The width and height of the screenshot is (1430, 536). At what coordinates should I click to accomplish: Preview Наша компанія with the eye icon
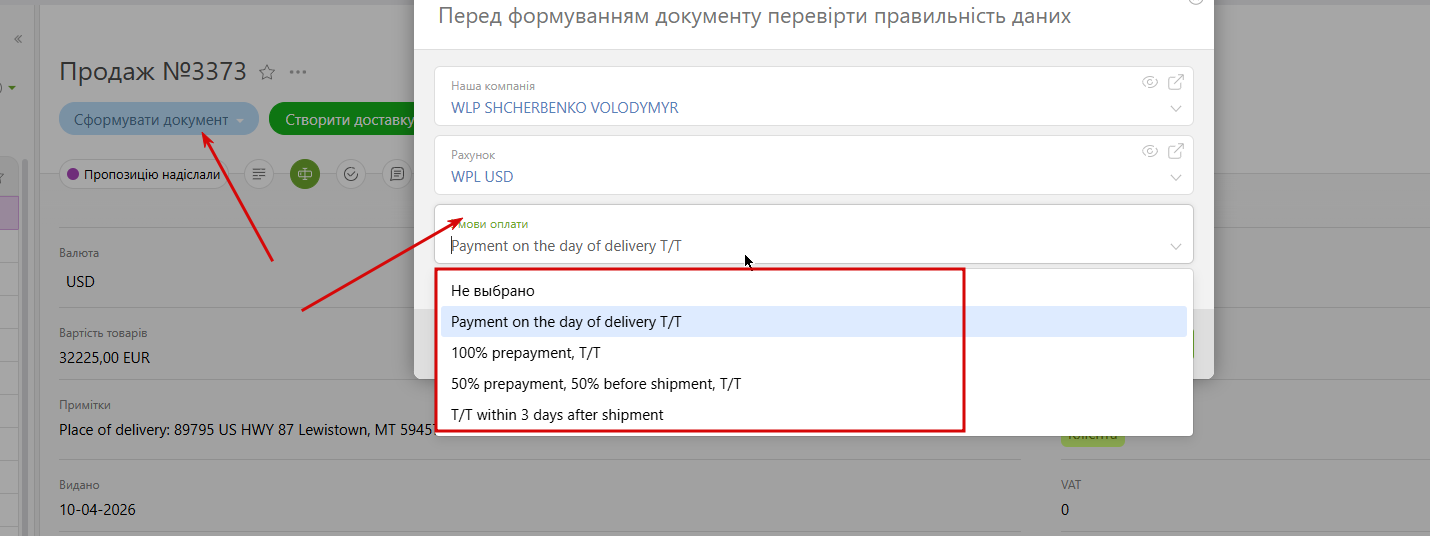pos(1150,82)
